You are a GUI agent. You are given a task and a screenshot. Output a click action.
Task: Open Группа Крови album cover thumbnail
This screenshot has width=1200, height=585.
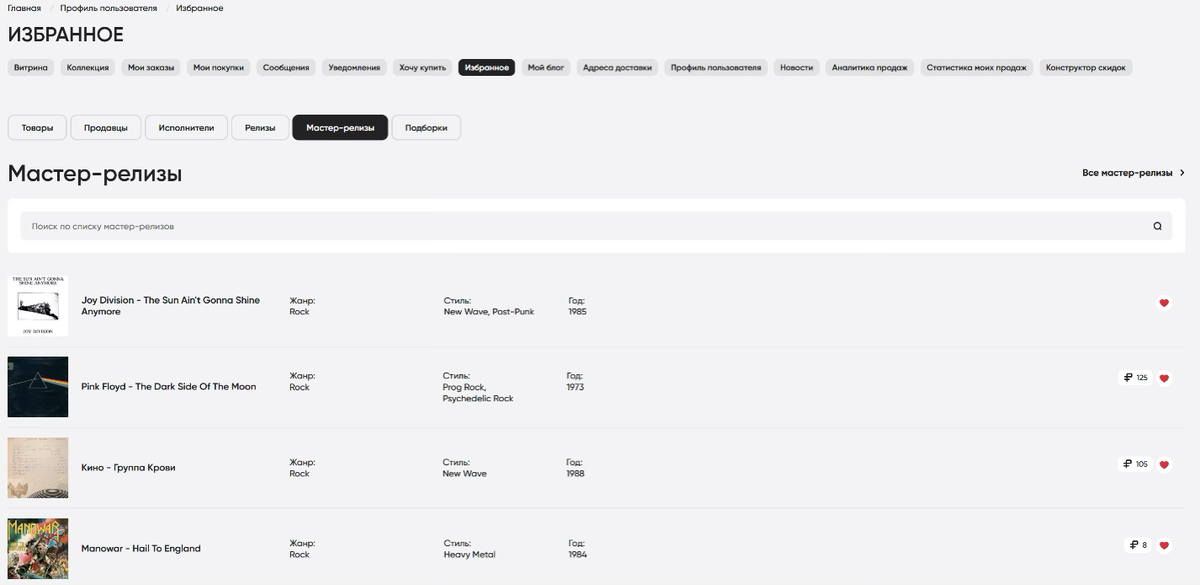(x=38, y=468)
